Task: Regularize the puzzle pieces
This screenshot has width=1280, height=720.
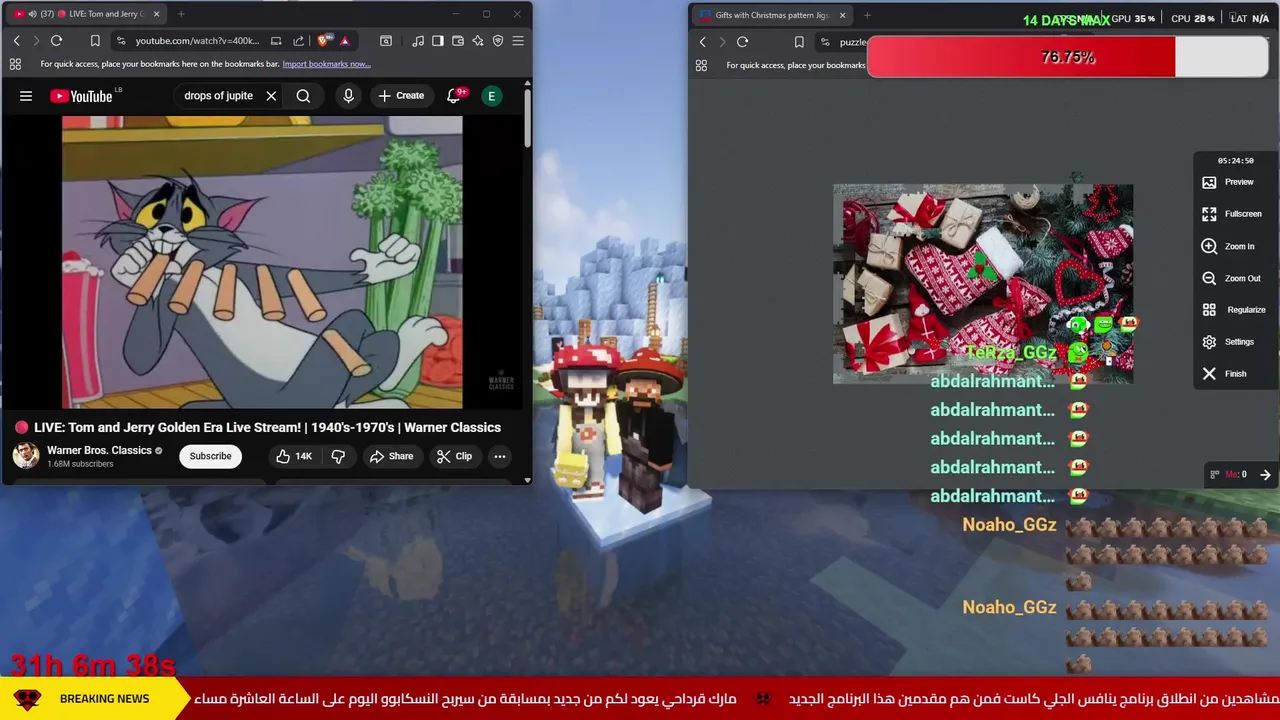Action: pyautogui.click(x=1234, y=310)
